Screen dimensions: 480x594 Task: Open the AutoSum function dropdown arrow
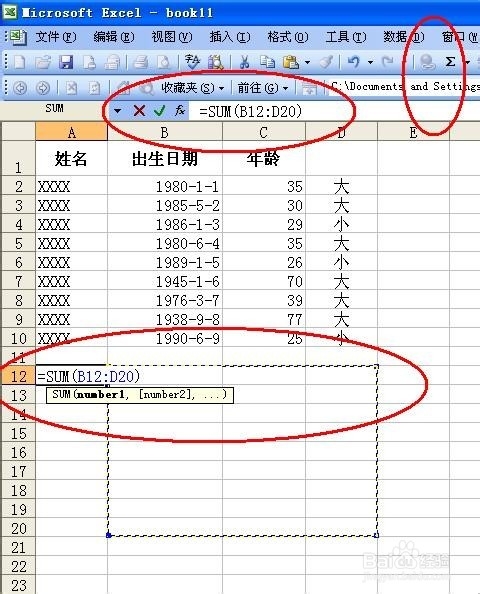pyautogui.click(x=467, y=62)
